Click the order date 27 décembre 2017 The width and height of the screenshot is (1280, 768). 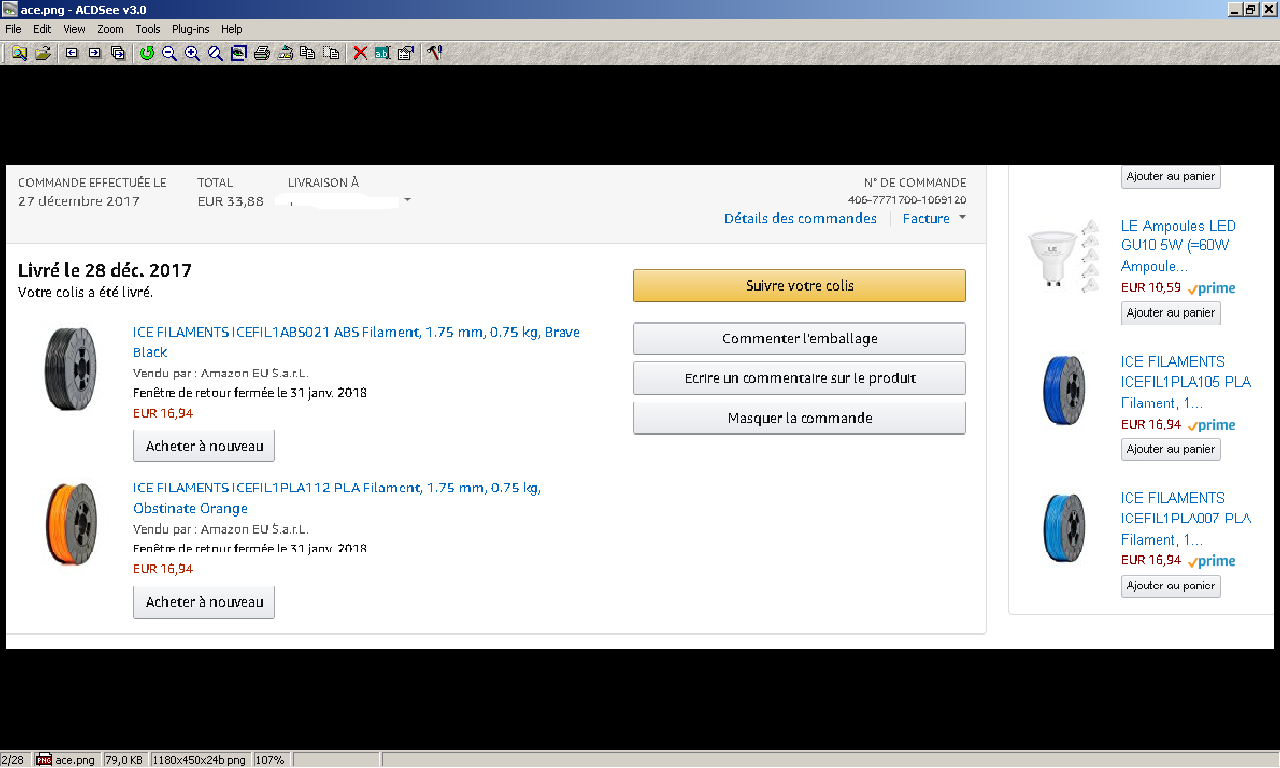79,201
